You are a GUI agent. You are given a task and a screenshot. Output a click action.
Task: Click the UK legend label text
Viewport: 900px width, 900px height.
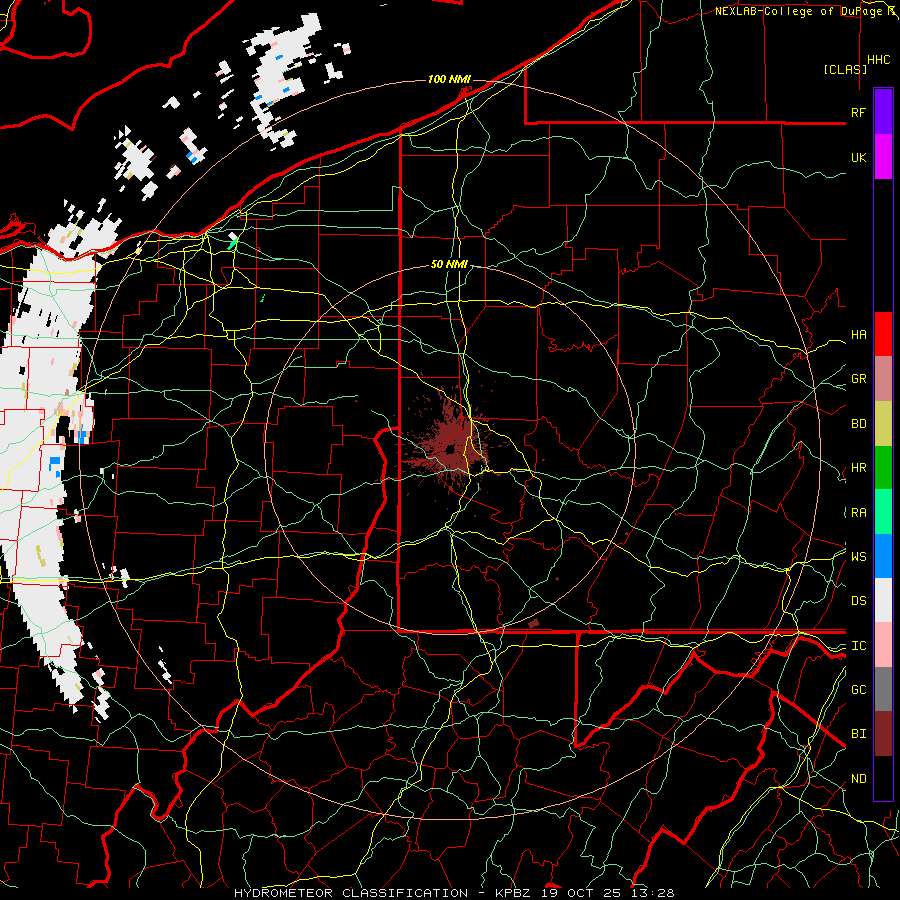tap(858, 157)
